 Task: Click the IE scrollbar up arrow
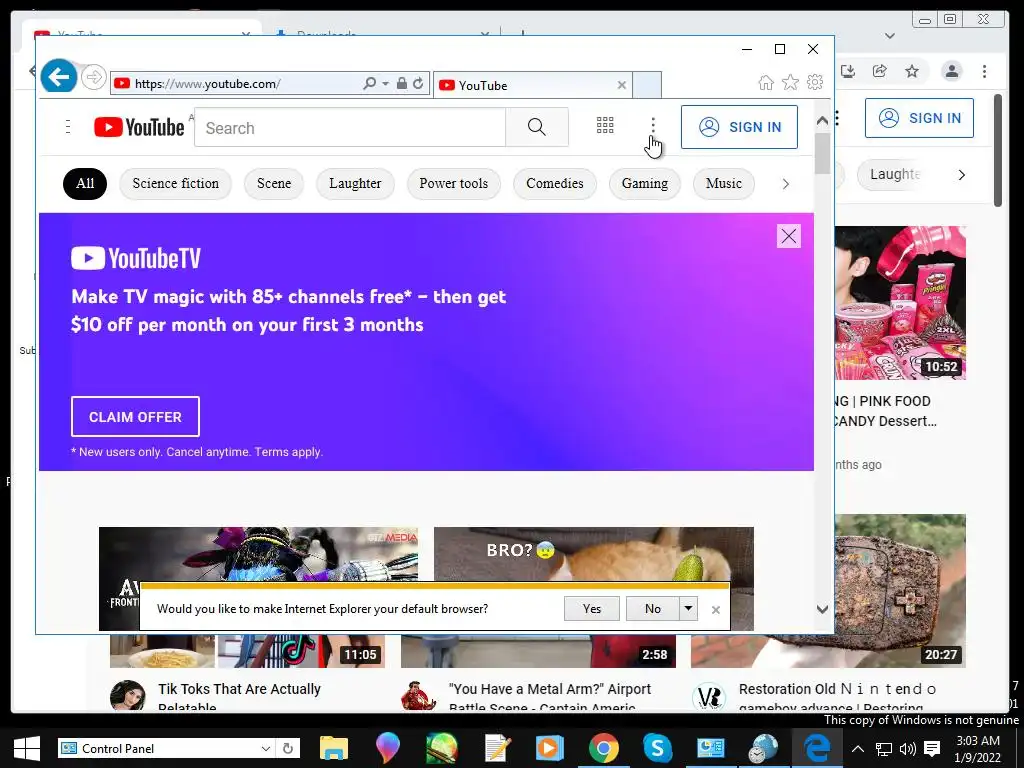click(822, 121)
